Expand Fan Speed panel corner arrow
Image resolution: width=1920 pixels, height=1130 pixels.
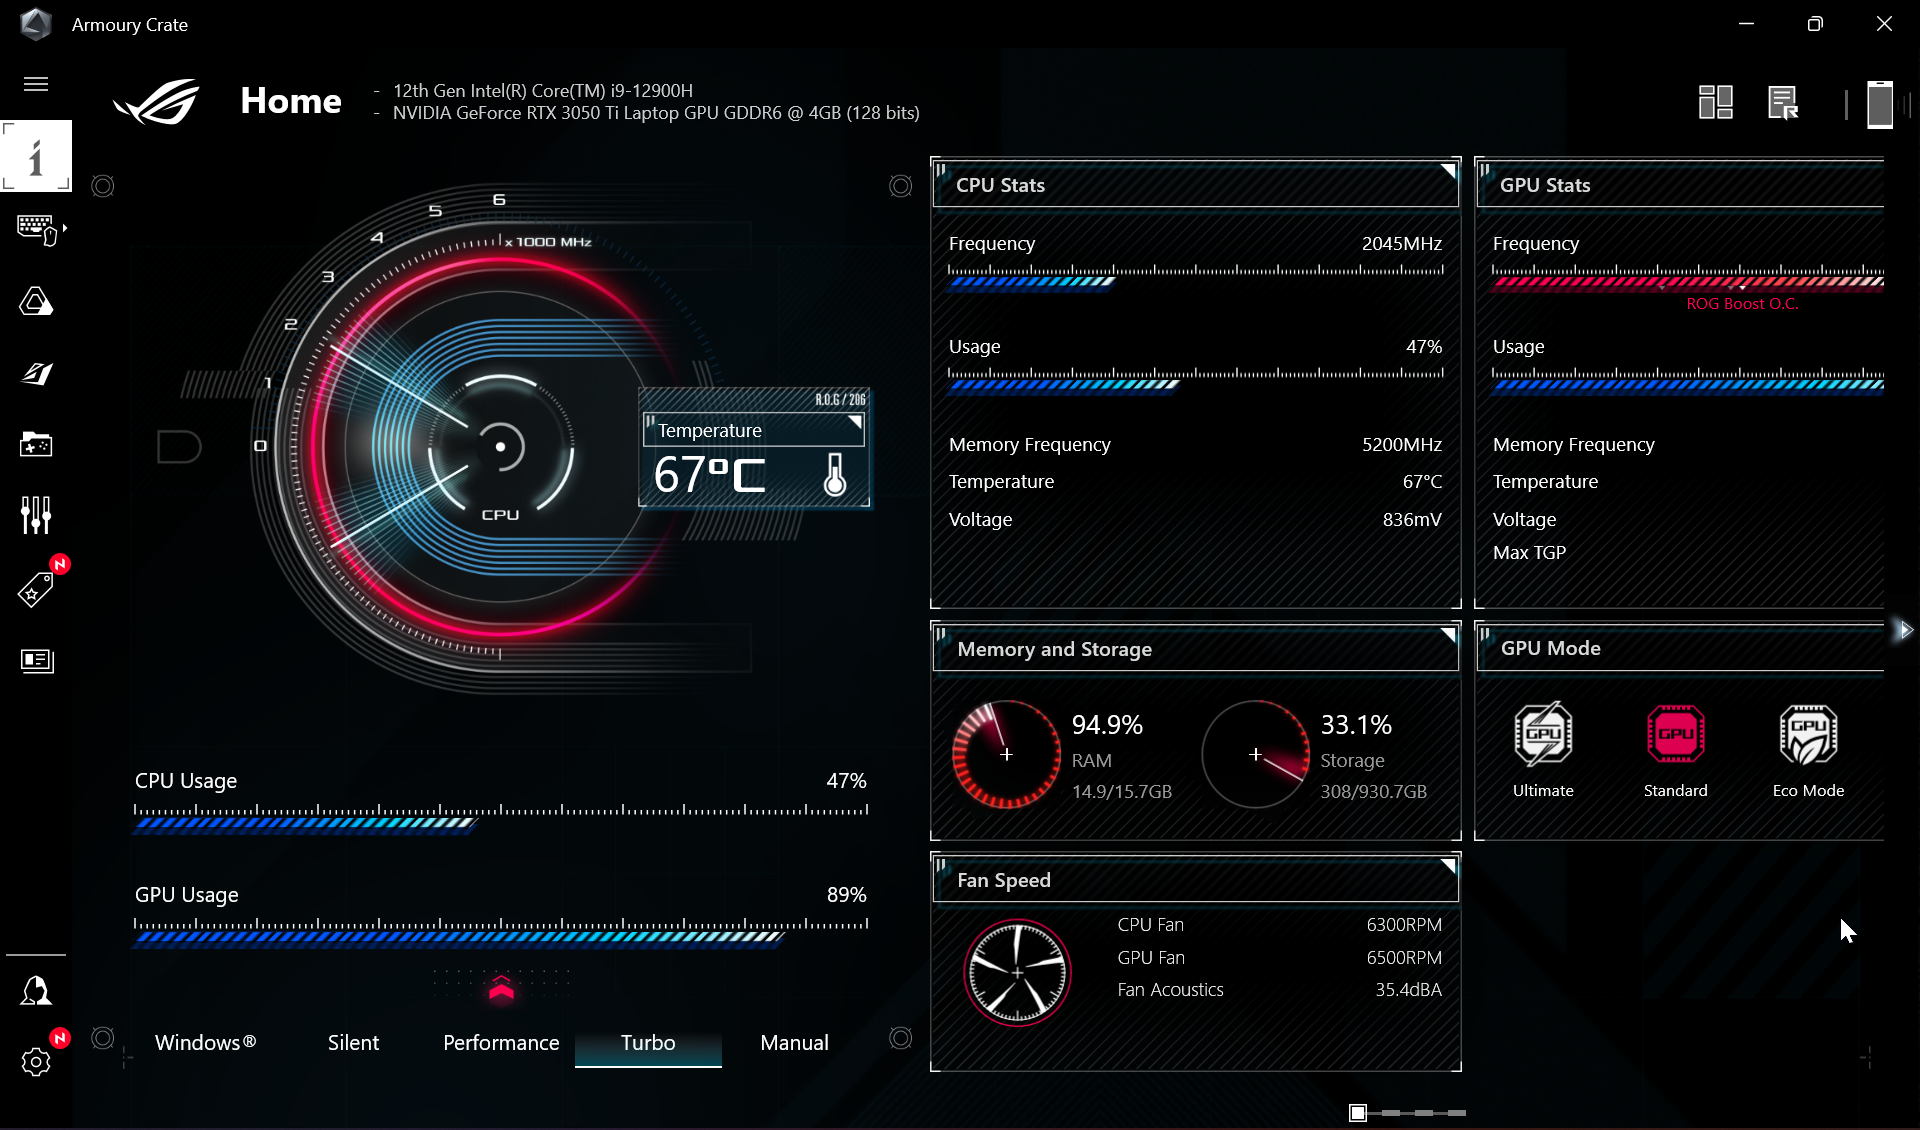pyautogui.click(x=1448, y=865)
